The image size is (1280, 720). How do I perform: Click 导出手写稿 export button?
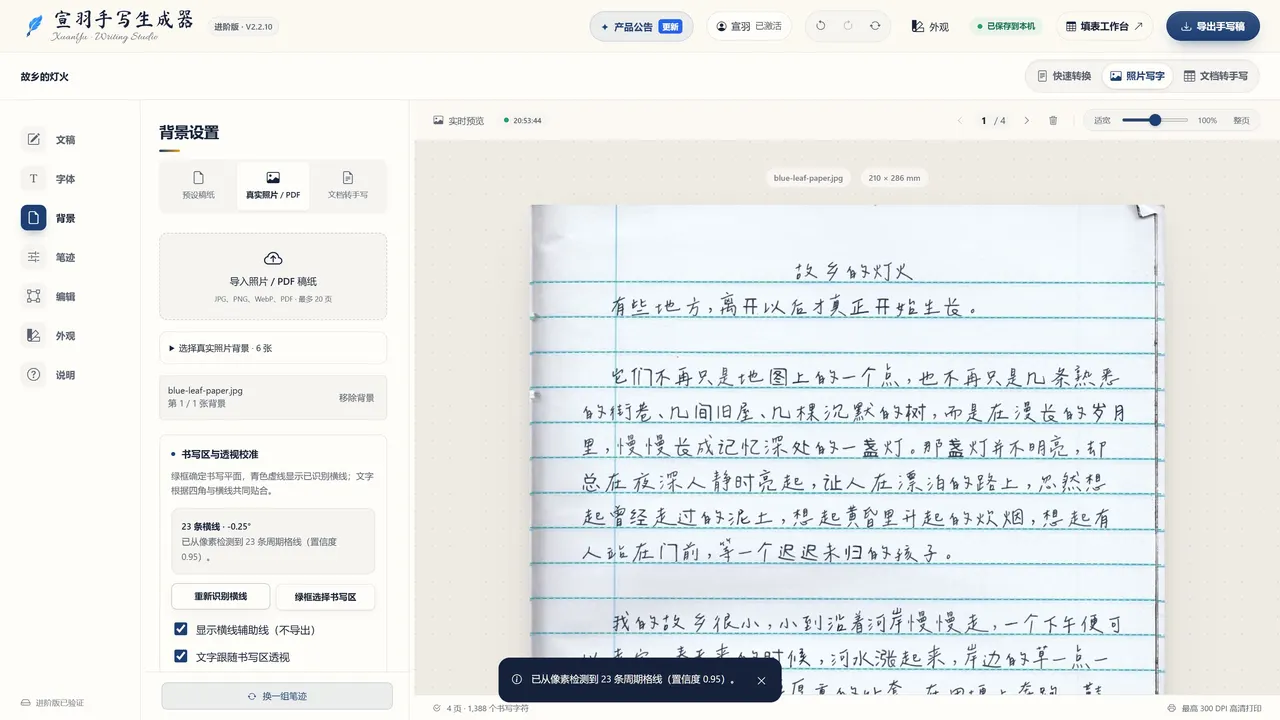pos(1213,27)
